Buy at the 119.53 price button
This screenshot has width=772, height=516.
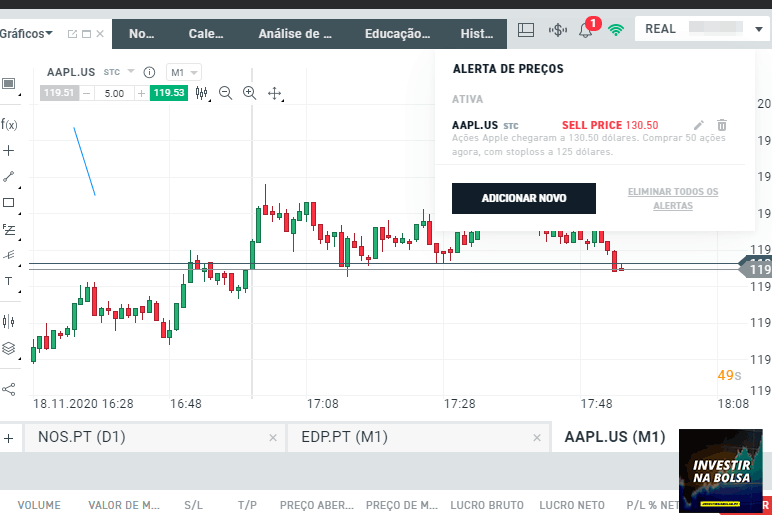169,93
